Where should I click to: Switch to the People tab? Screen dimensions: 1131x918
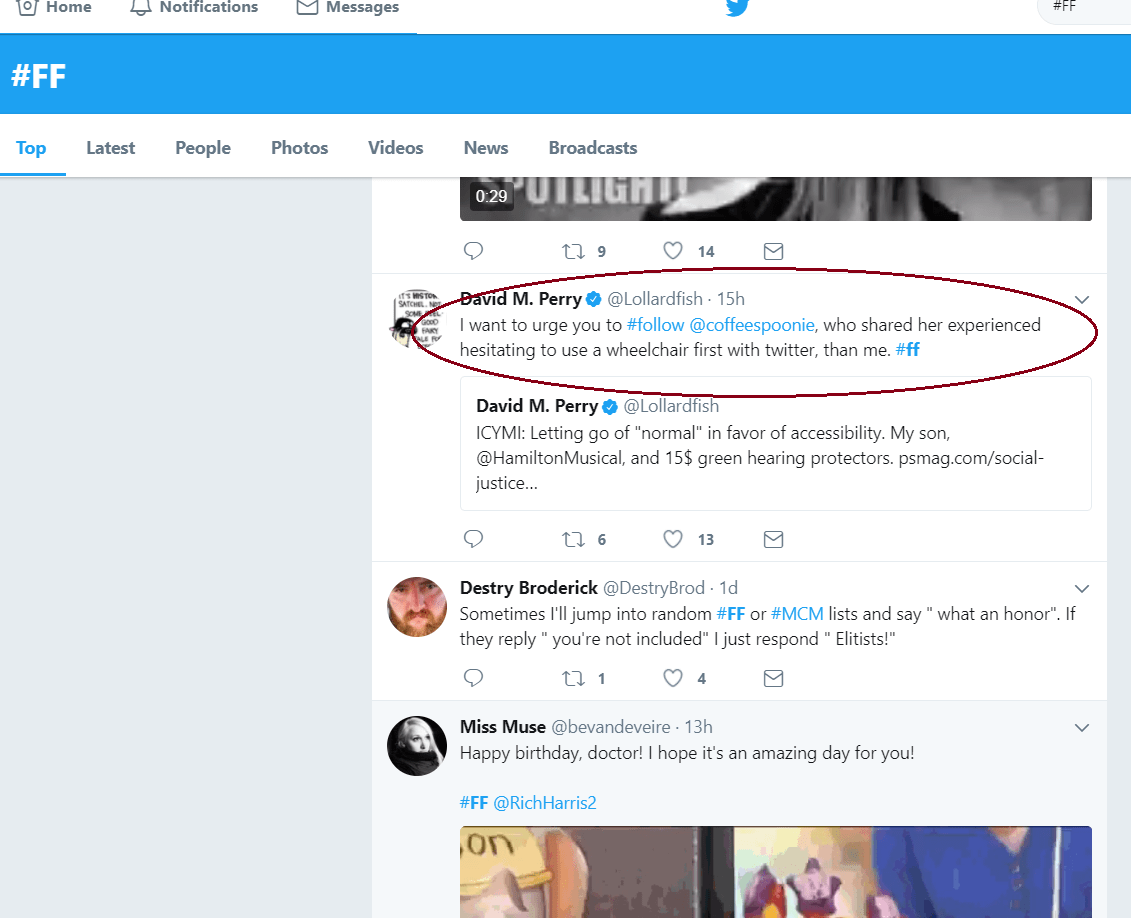pyautogui.click(x=203, y=148)
